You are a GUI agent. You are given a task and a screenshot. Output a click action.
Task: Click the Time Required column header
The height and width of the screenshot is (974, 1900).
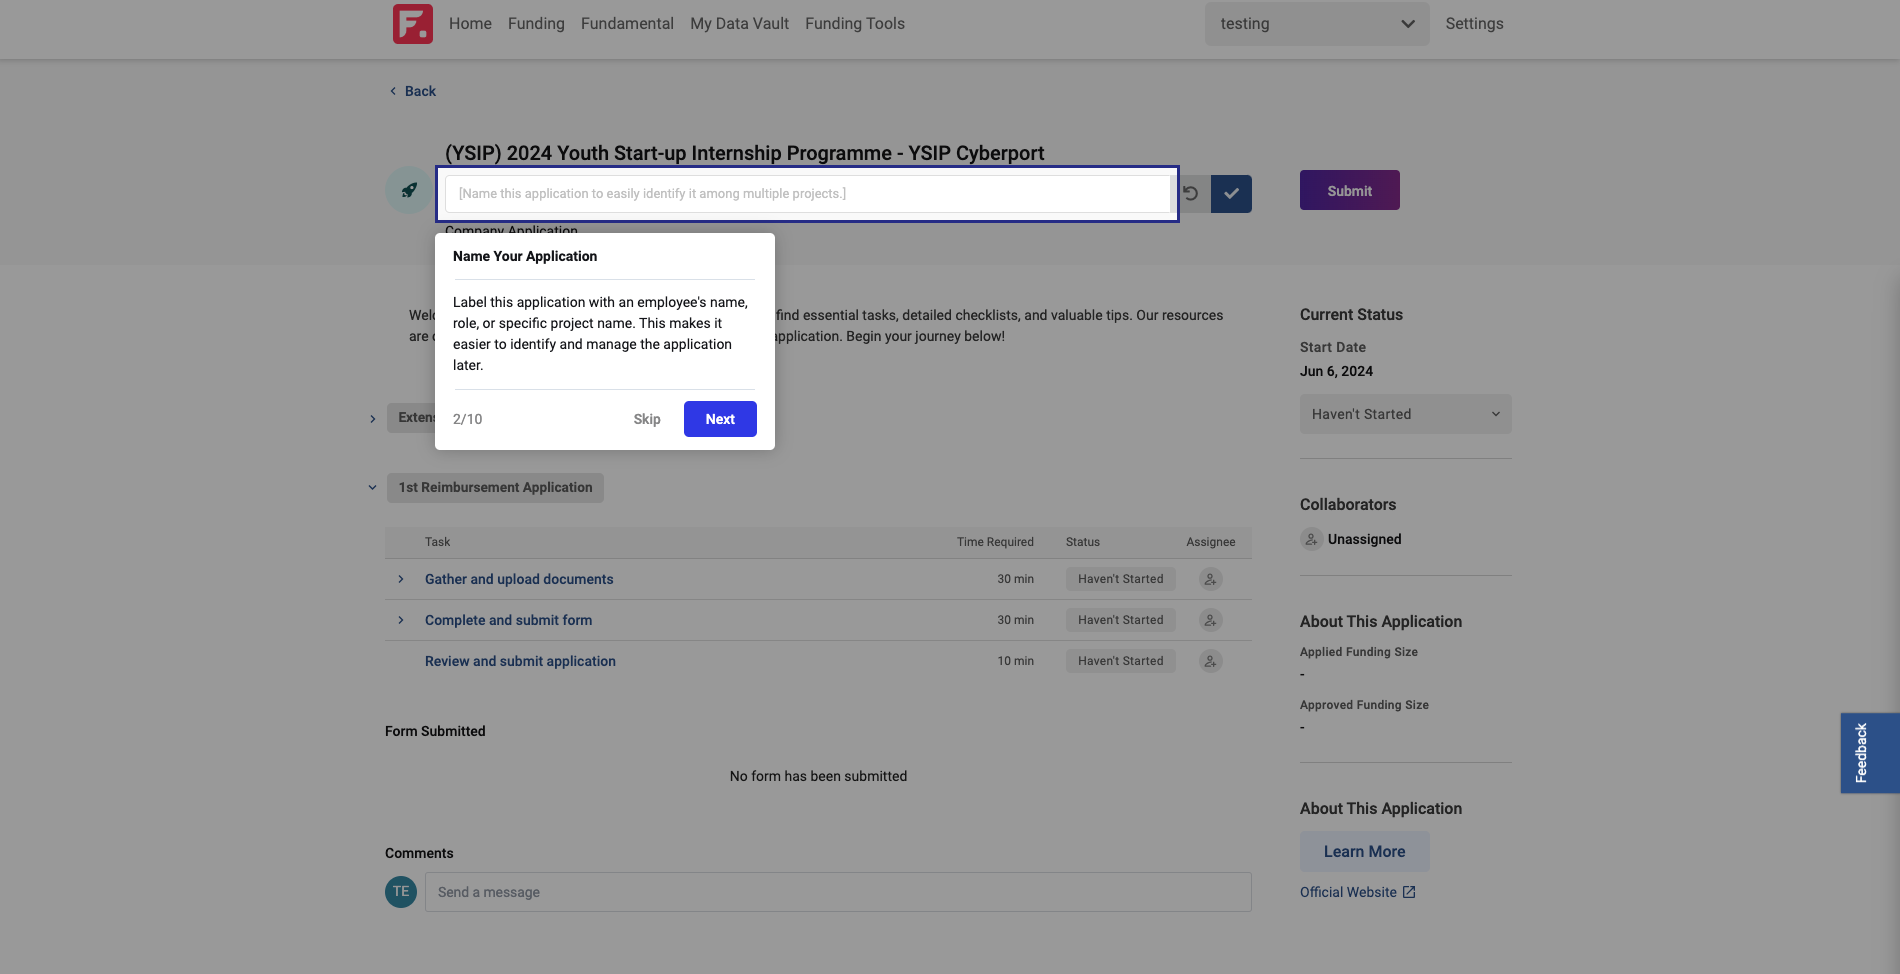click(995, 542)
